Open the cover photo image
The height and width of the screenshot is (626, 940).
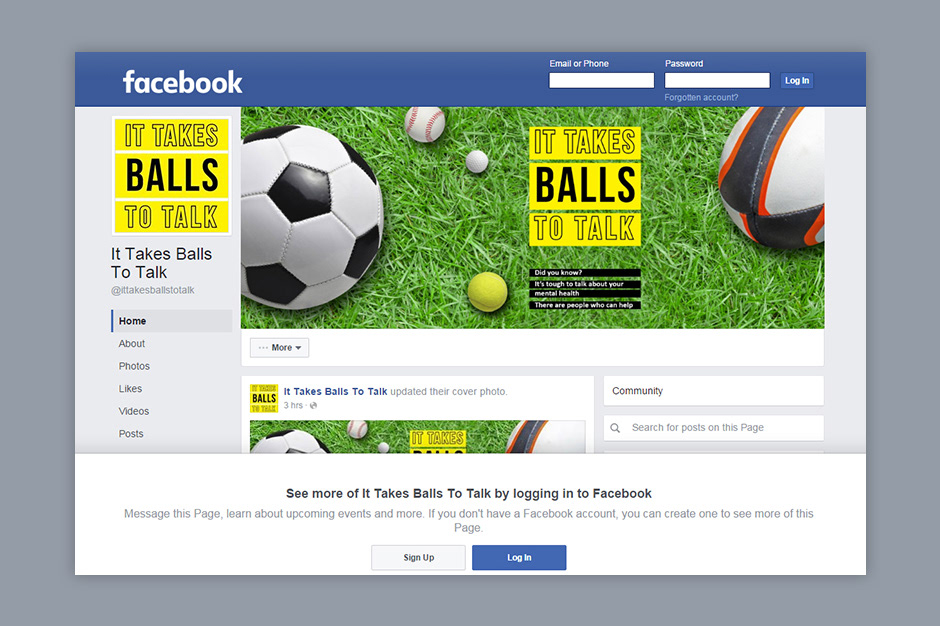tap(532, 218)
